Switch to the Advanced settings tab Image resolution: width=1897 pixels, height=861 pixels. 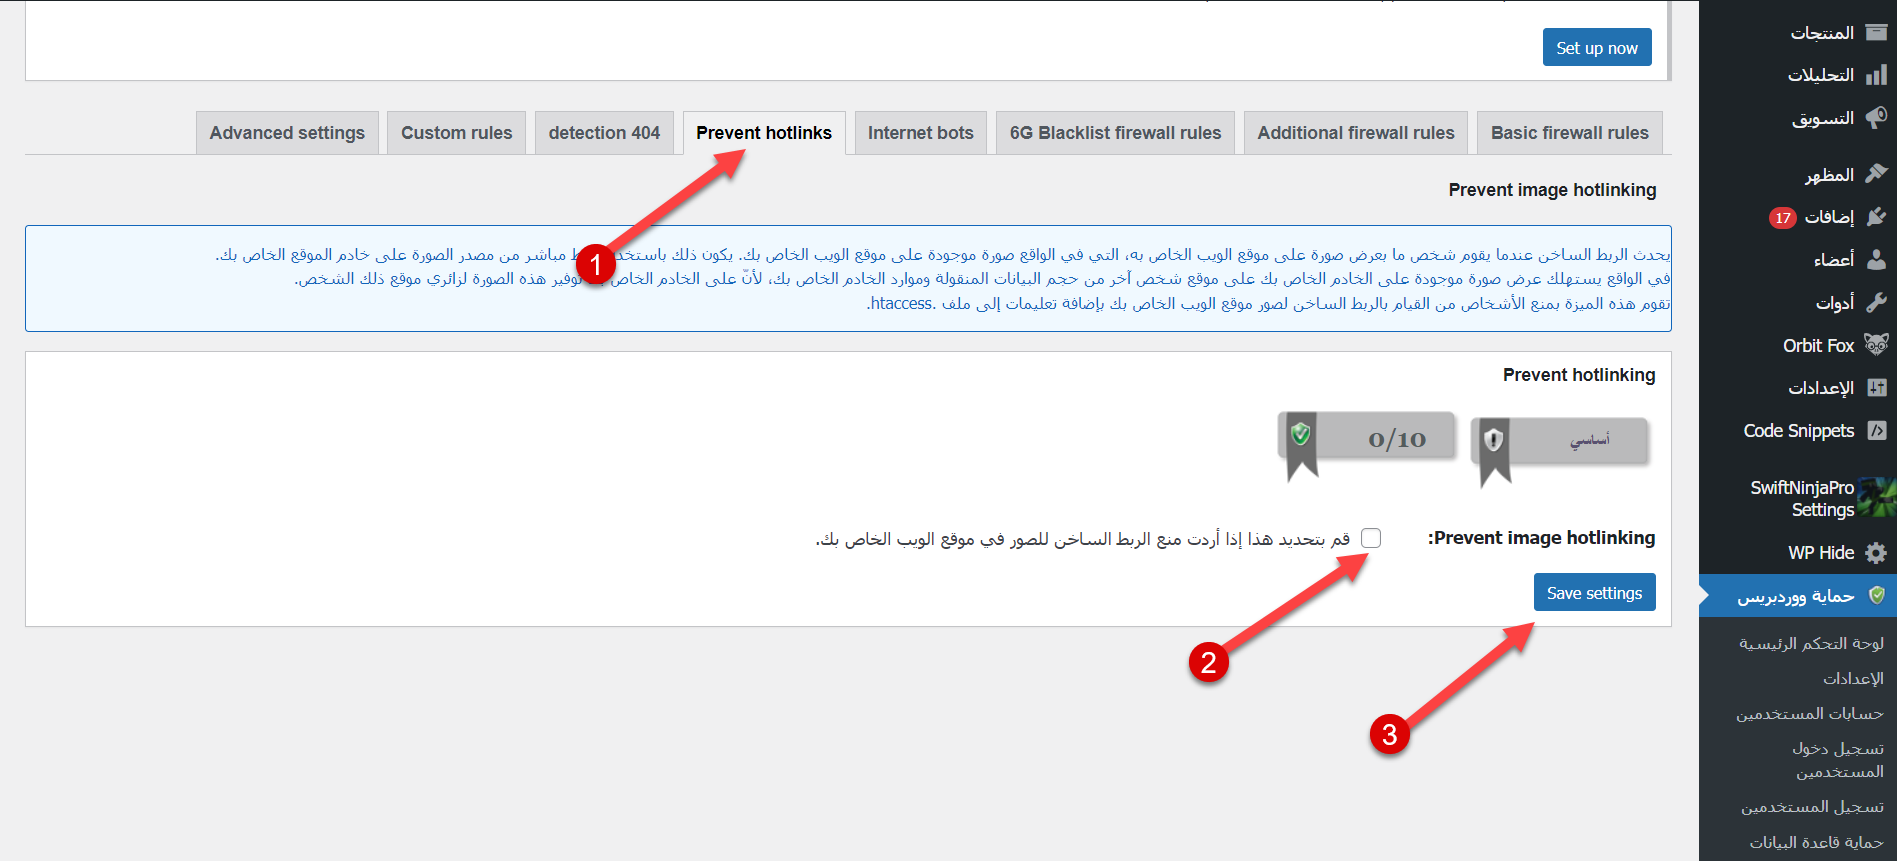tap(287, 133)
